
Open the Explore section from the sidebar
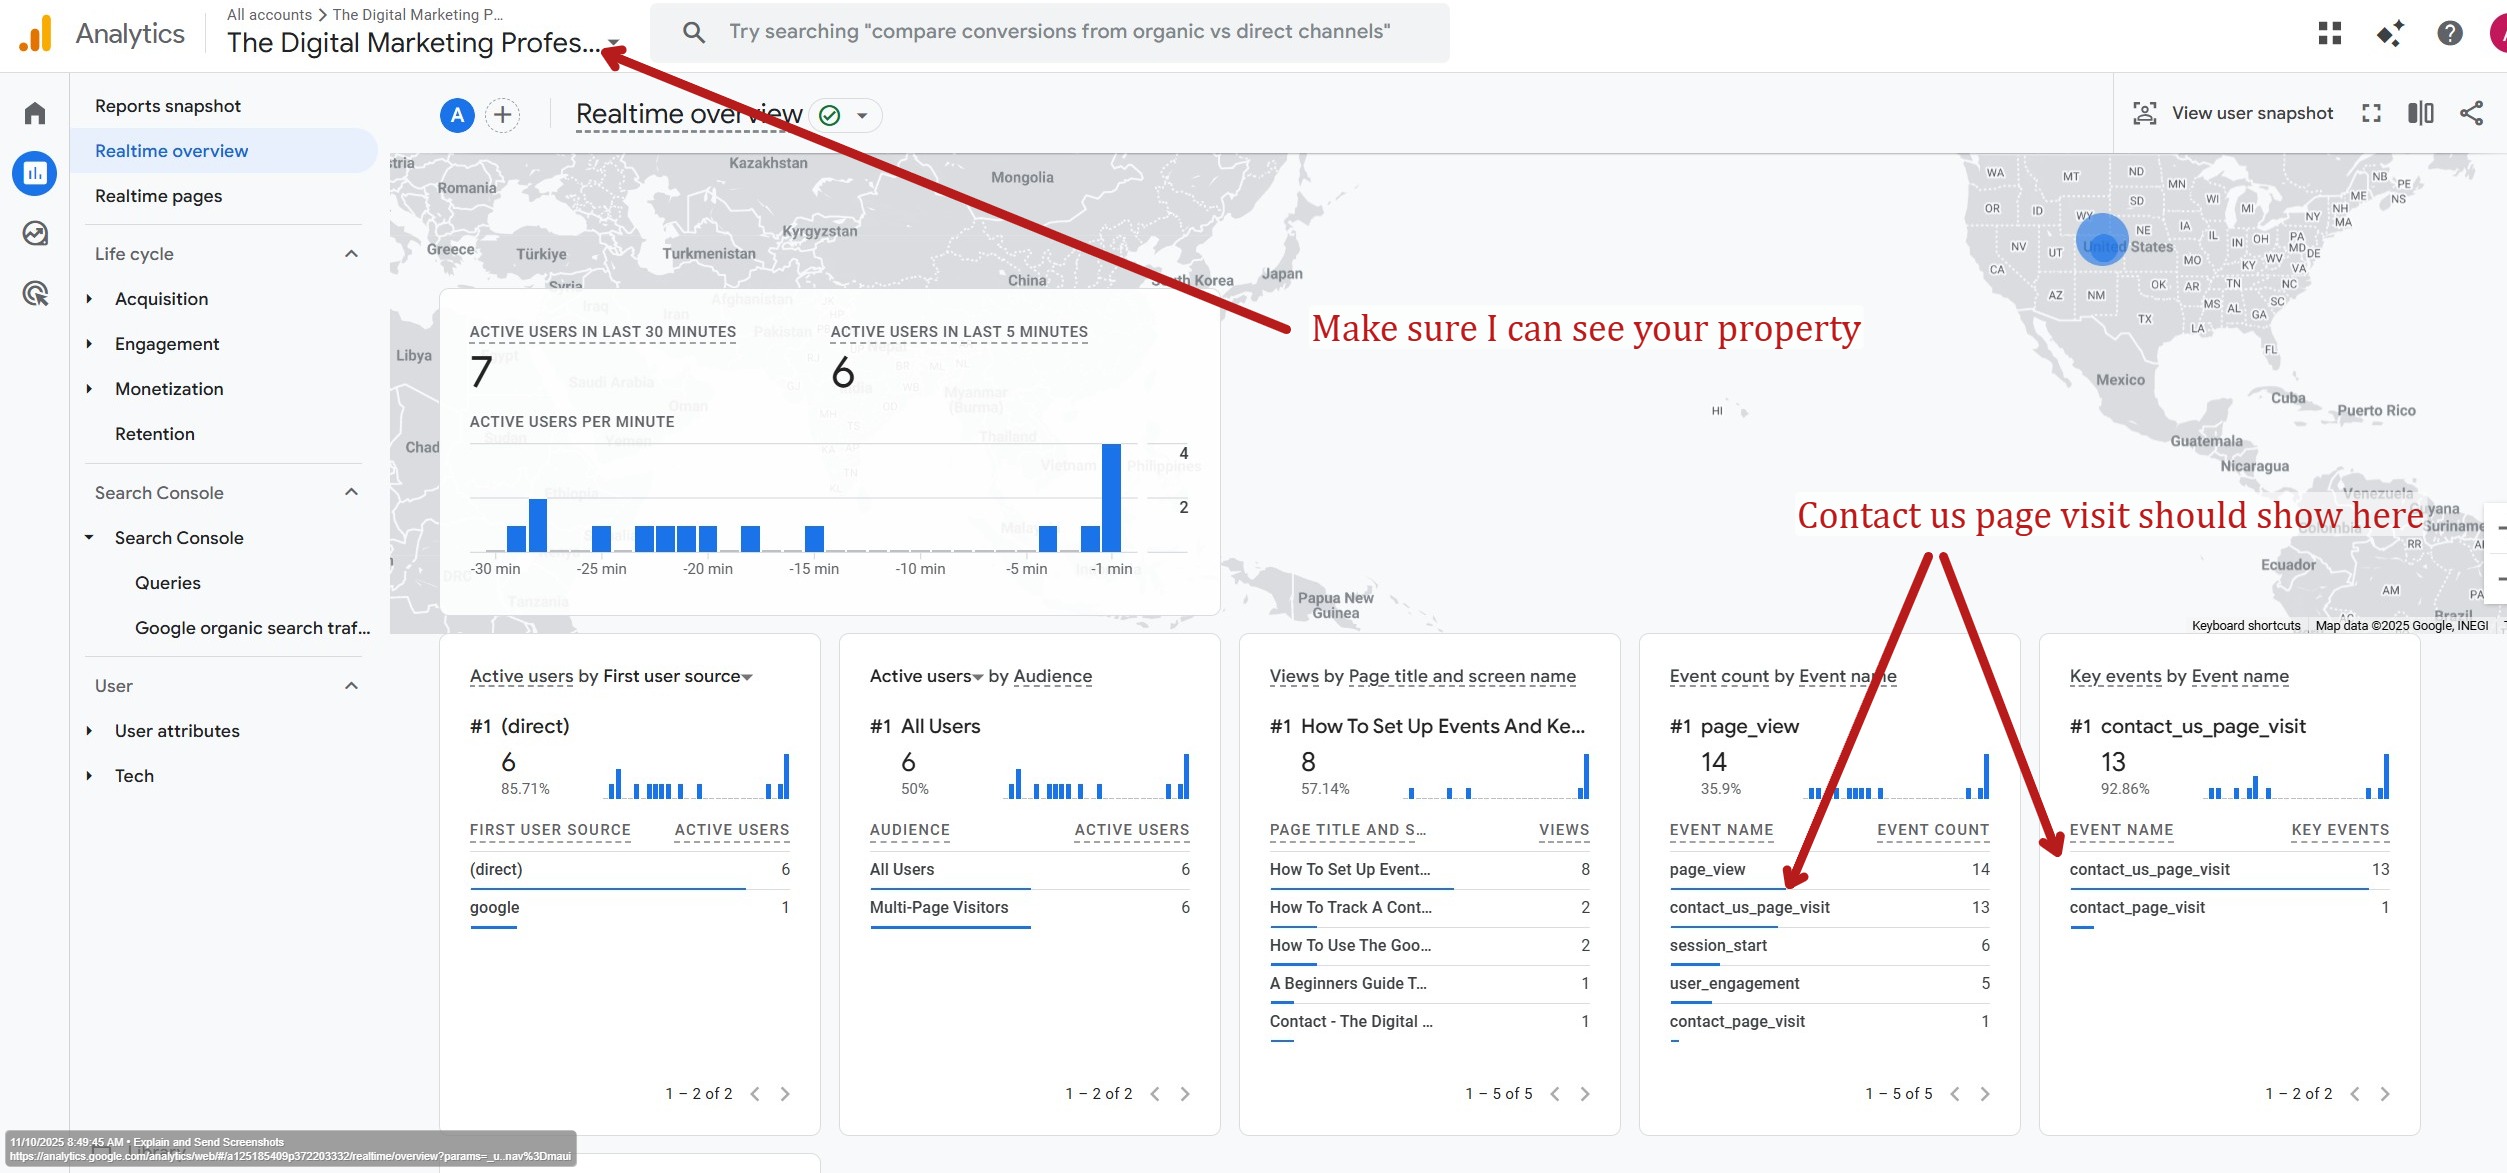pyautogui.click(x=34, y=233)
